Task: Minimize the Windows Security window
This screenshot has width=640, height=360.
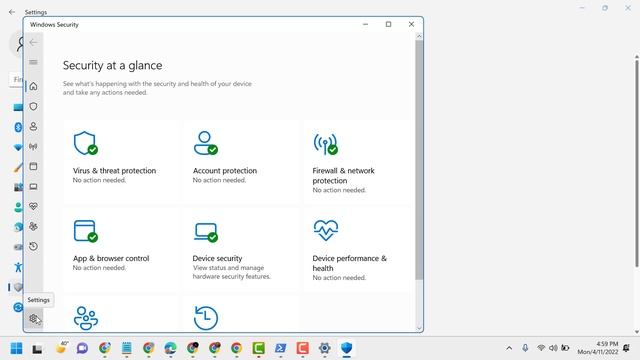Action: coord(365,24)
